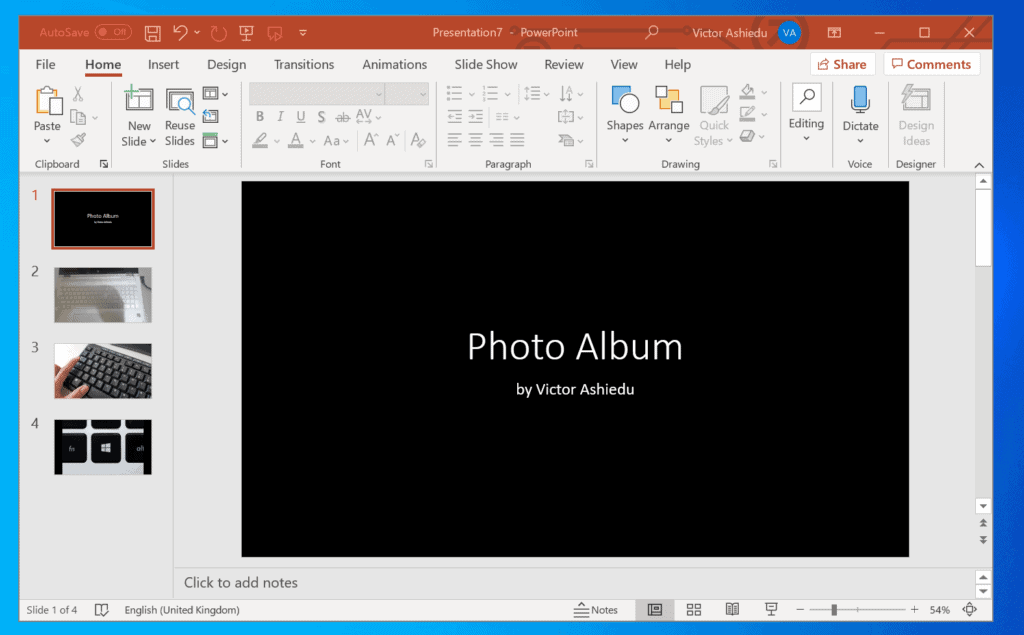The image size is (1024, 635).
Task: Open the Transitions tab
Action: point(303,63)
